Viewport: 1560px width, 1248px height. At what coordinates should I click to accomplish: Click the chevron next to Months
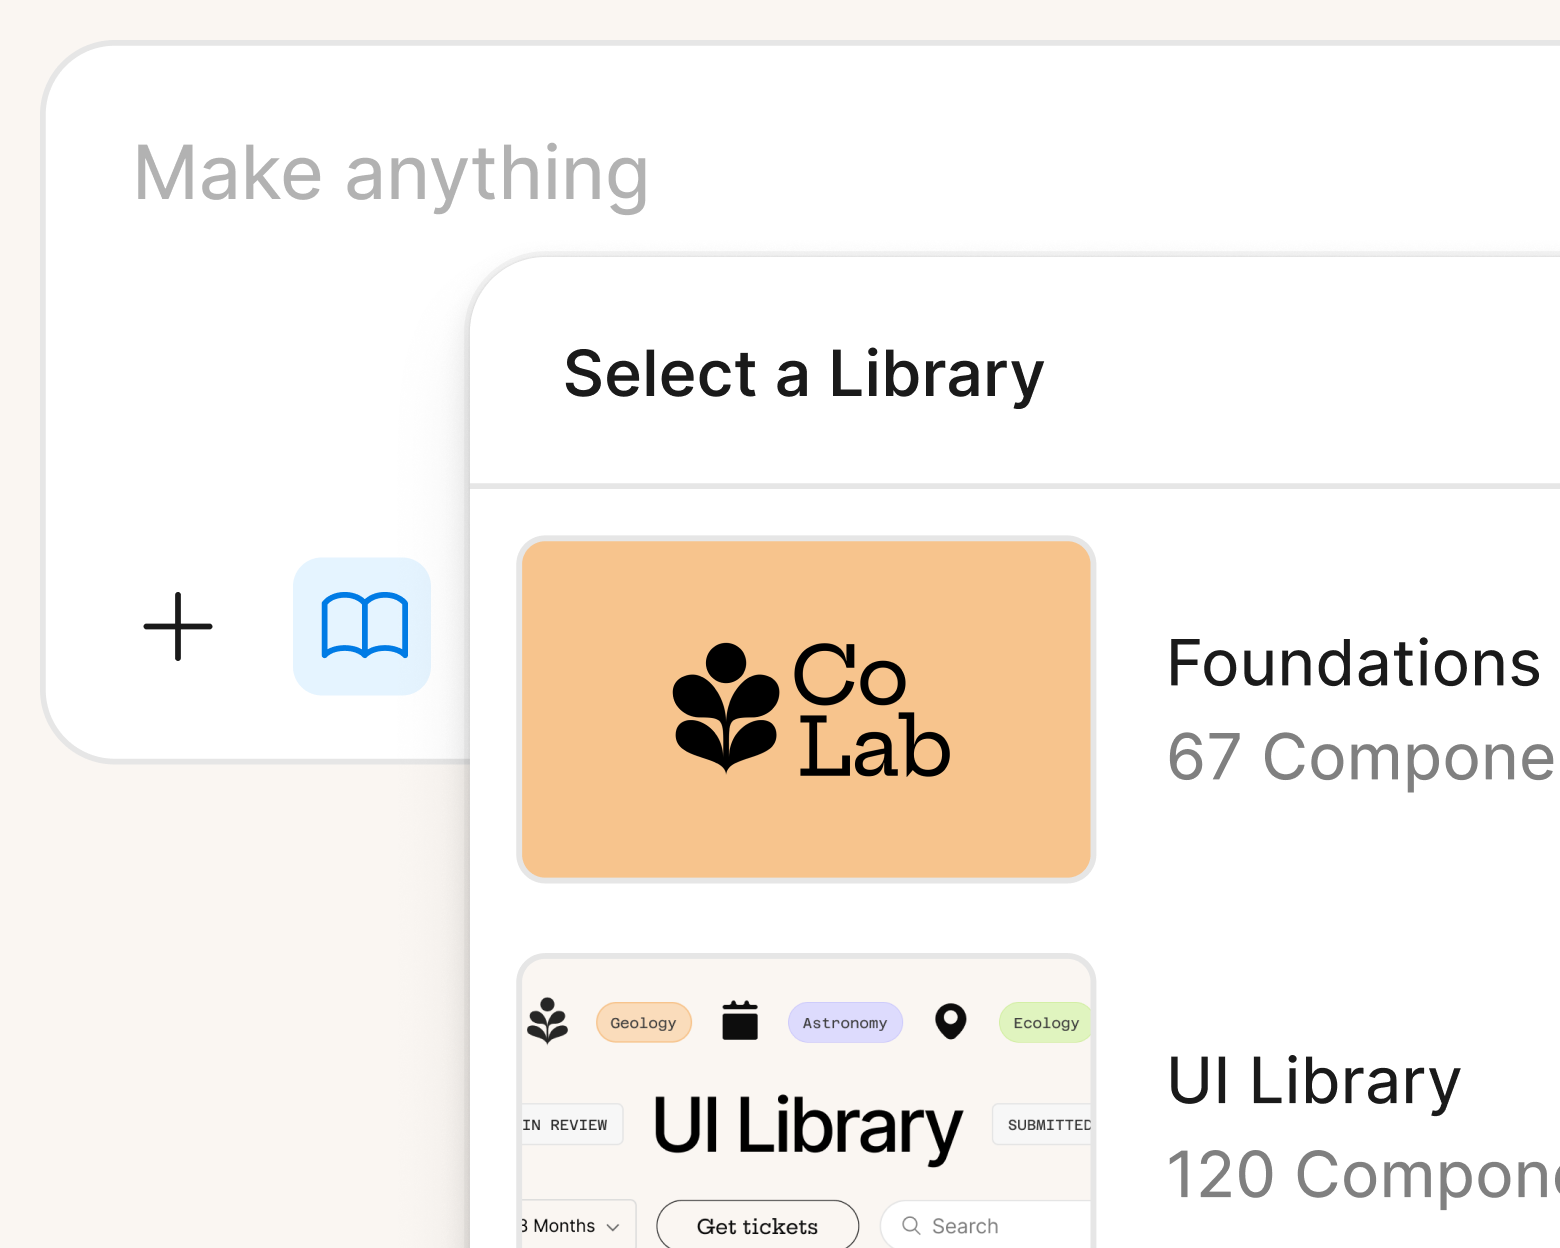[612, 1226]
